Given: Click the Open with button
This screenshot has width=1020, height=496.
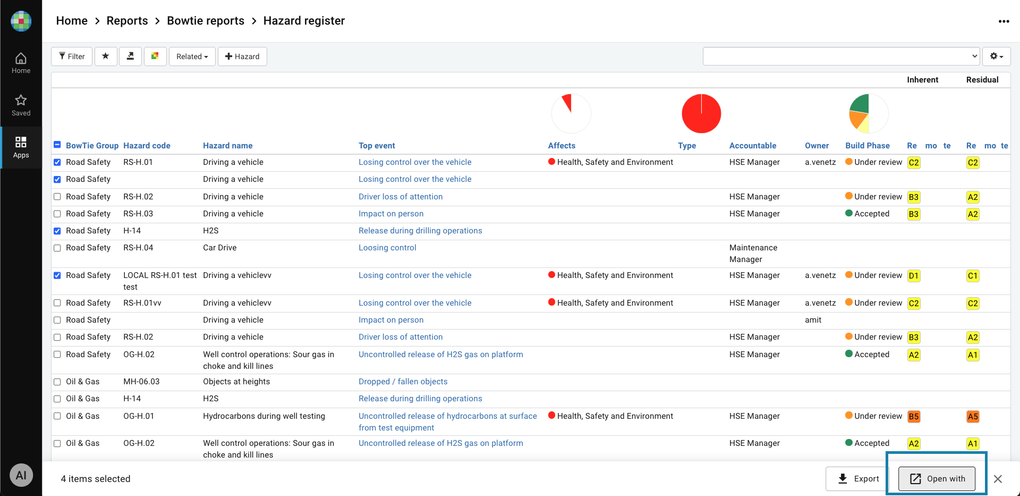Looking at the screenshot, I should 937,479.
